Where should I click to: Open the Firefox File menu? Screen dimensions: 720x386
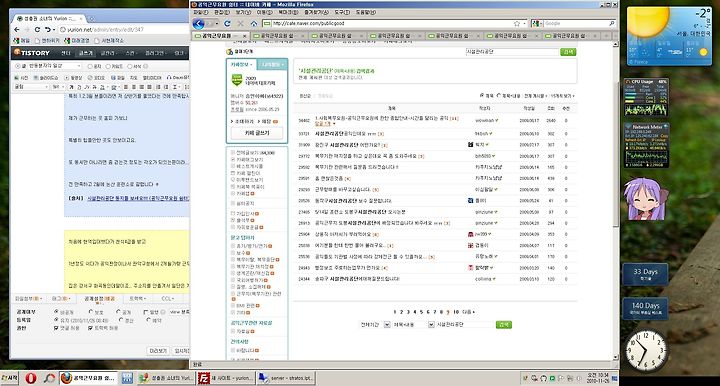click(x=201, y=12)
